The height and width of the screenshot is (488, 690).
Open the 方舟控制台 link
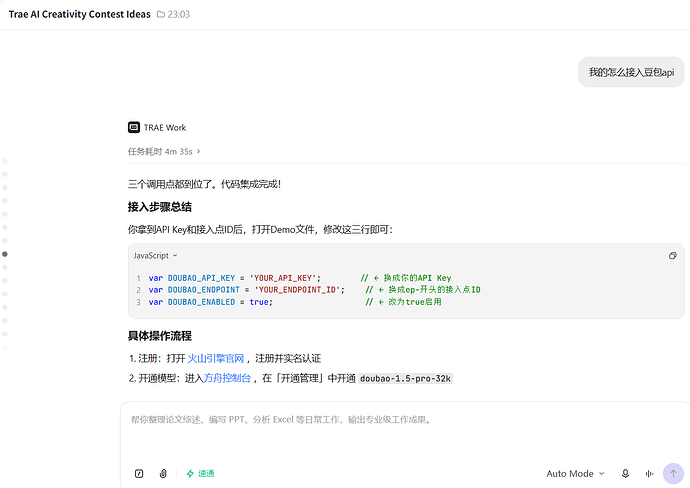pos(227,378)
